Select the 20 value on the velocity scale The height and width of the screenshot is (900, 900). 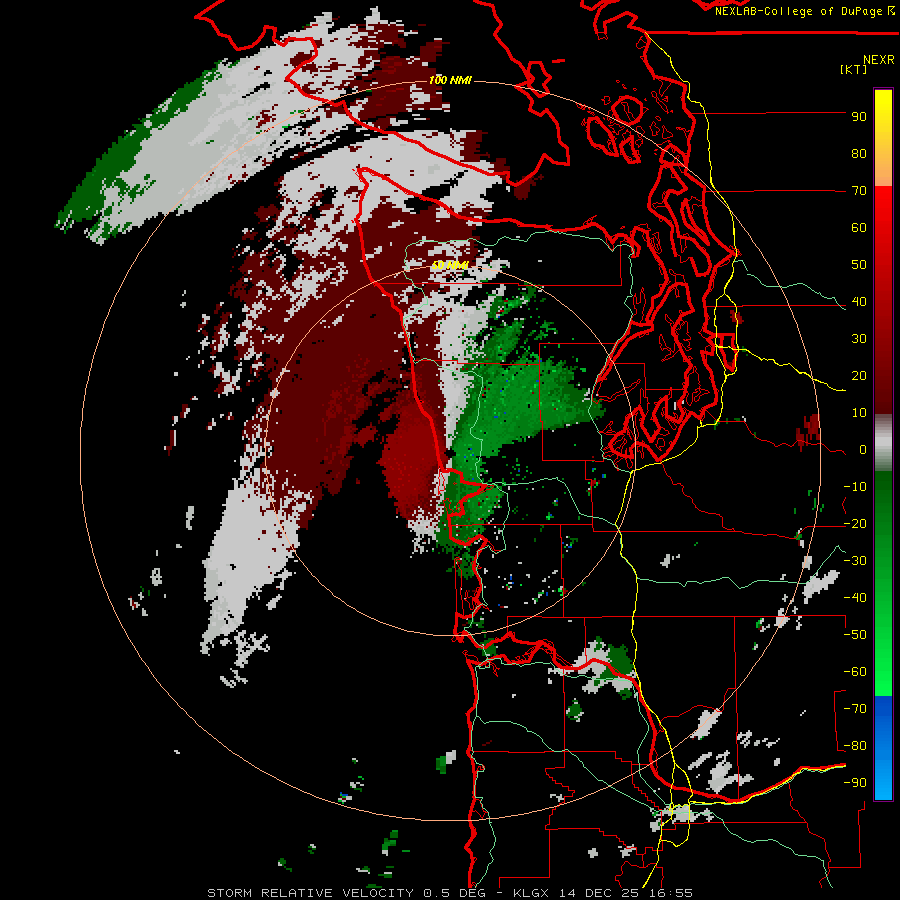click(x=859, y=376)
